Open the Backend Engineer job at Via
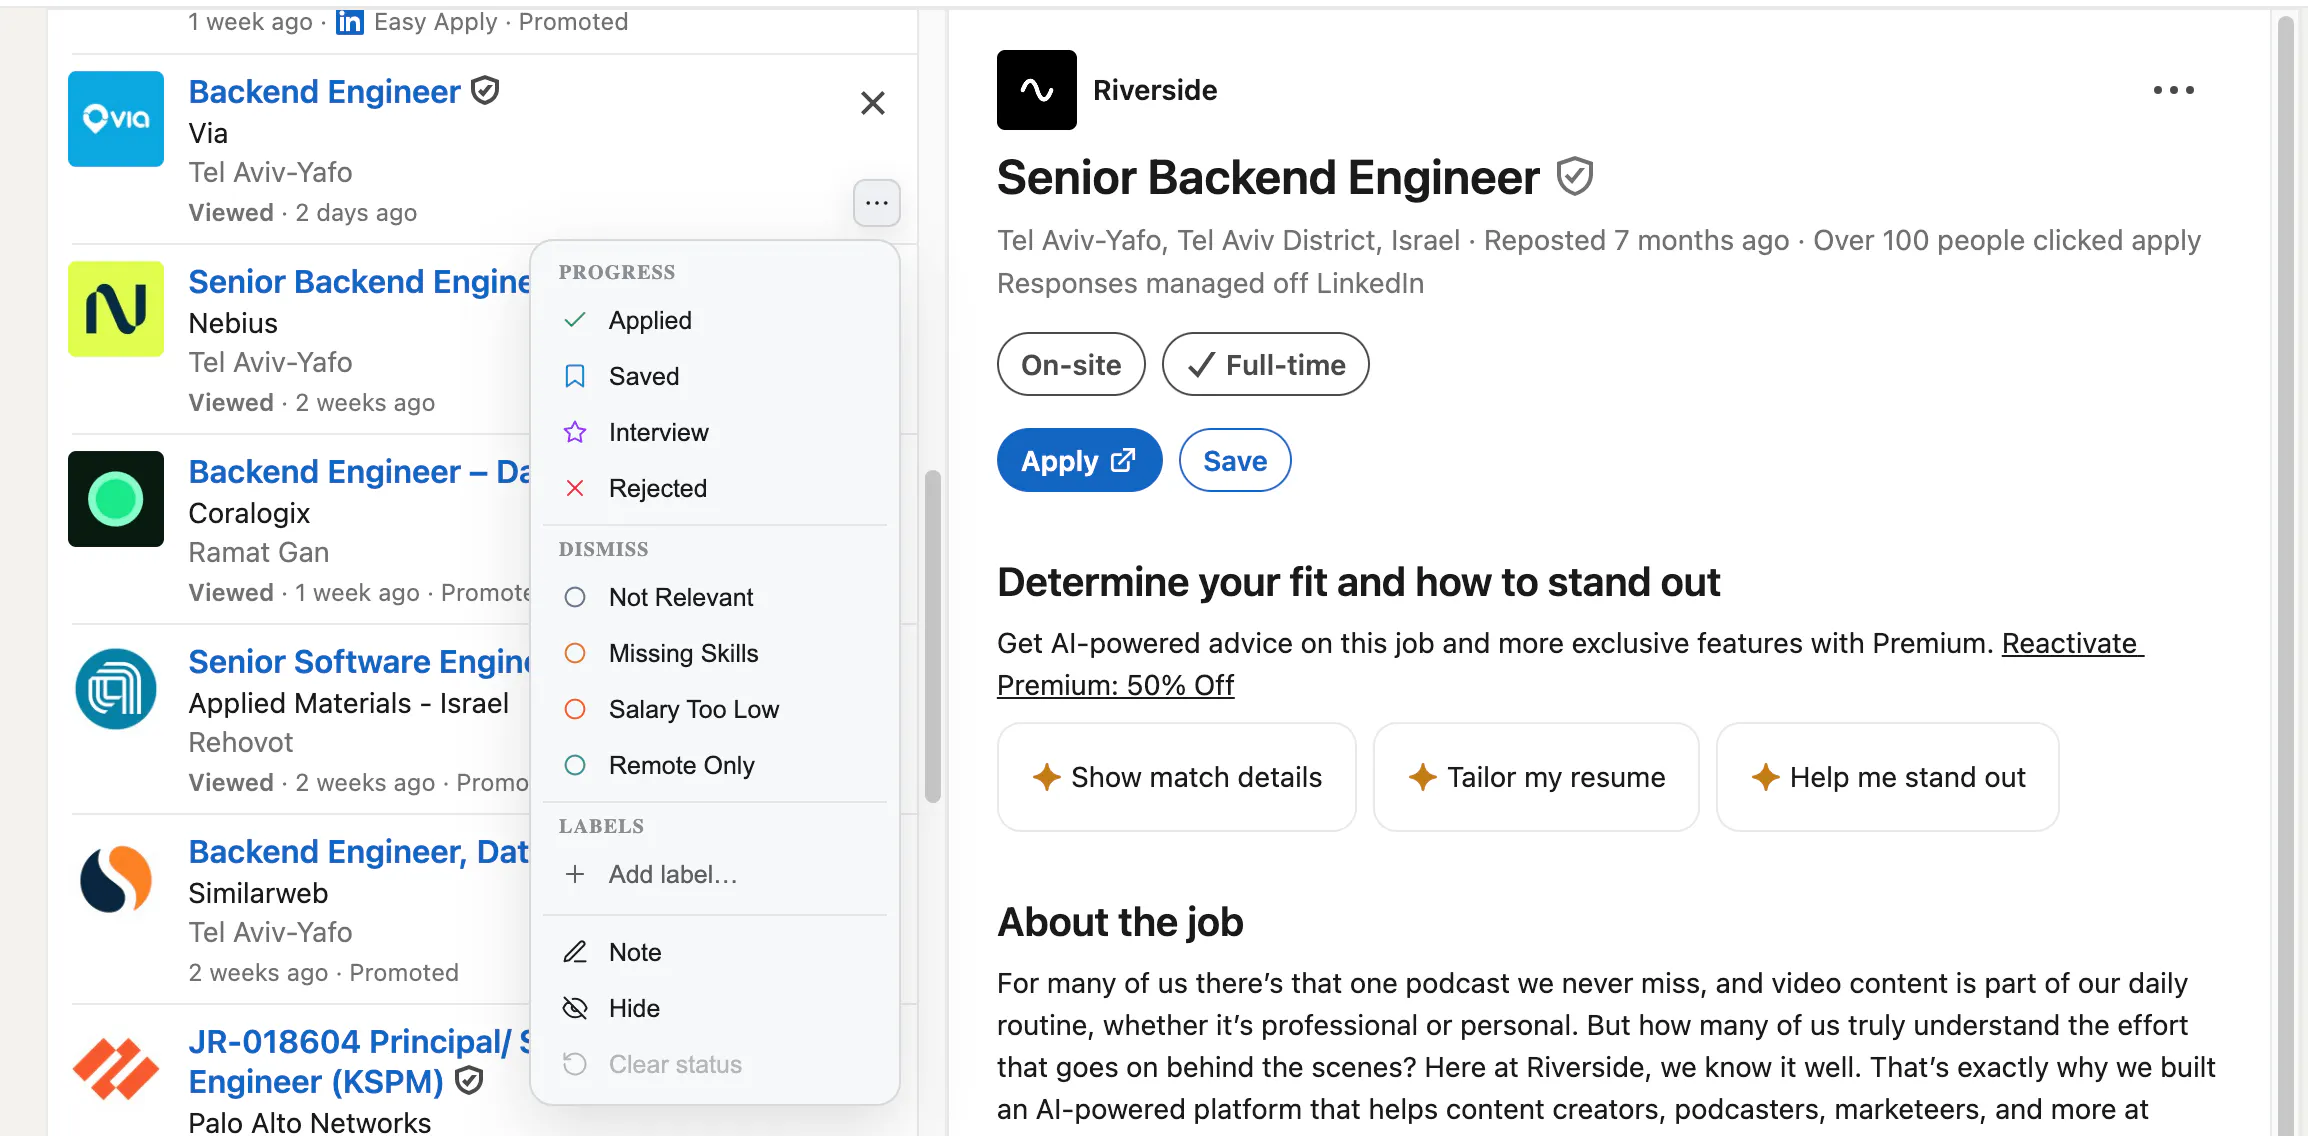The height and width of the screenshot is (1136, 2308). (x=325, y=91)
